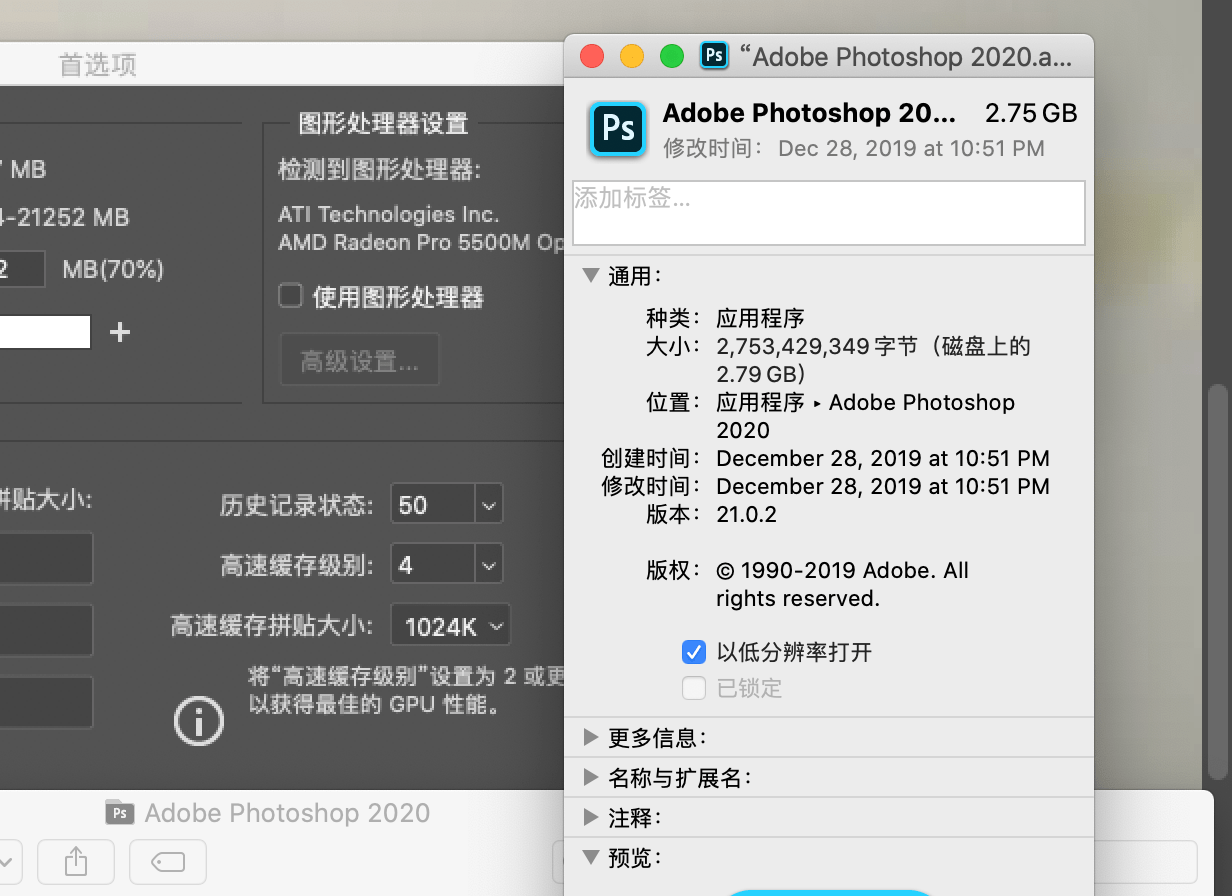The image size is (1232, 896).
Task: Click the Share icon in the Finder toolbar
Action: point(75,861)
